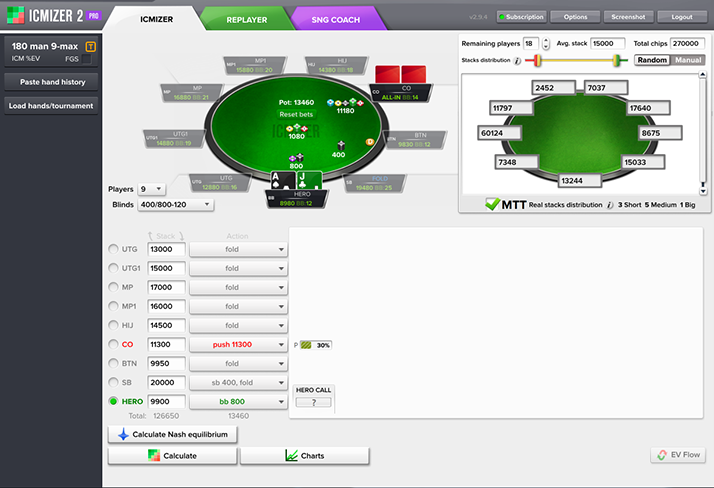Click the 400 small blind chip
Viewport: 714px width, 488px height.
point(341,146)
